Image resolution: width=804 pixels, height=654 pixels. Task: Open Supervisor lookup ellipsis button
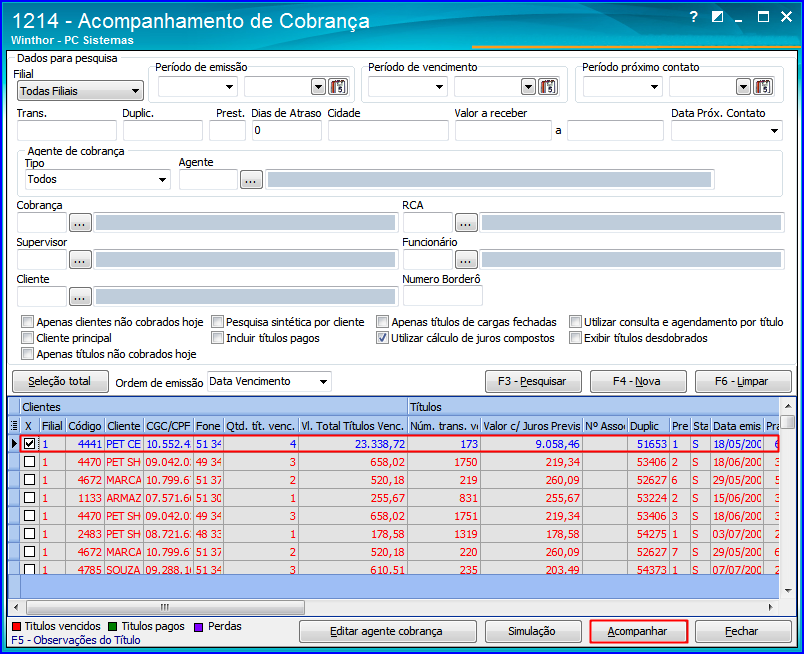click(x=80, y=260)
